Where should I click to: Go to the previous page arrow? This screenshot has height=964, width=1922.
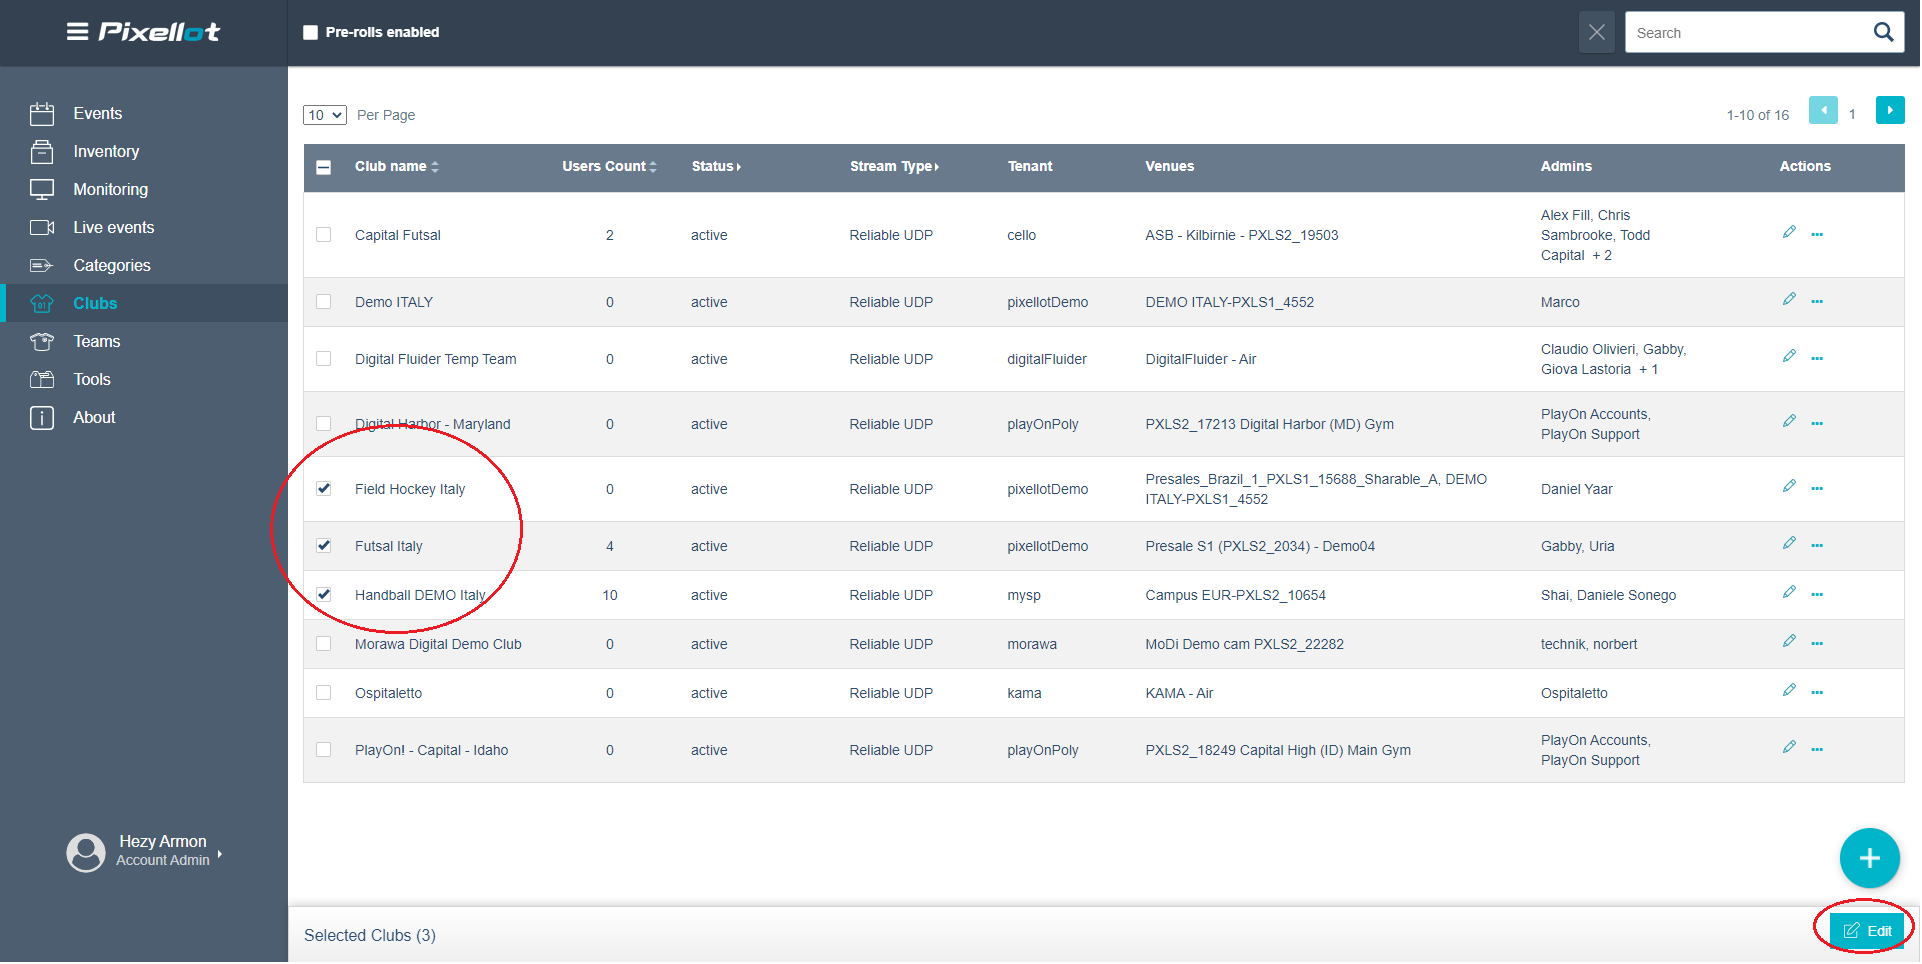pyautogui.click(x=1823, y=110)
